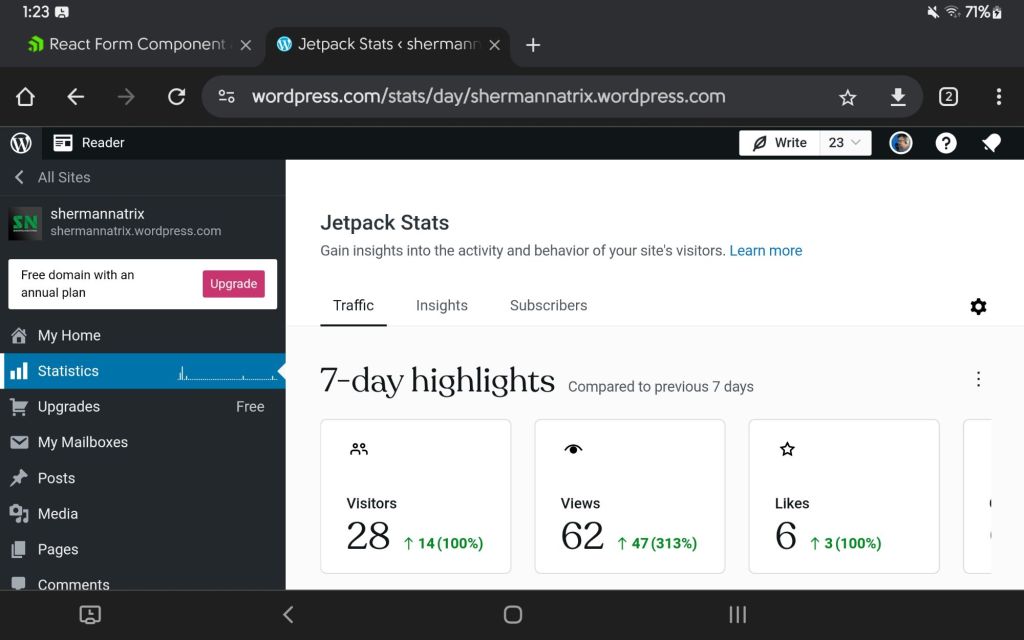Open the help question mark icon
The height and width of the screenshot is (640, 1024).
946,143
